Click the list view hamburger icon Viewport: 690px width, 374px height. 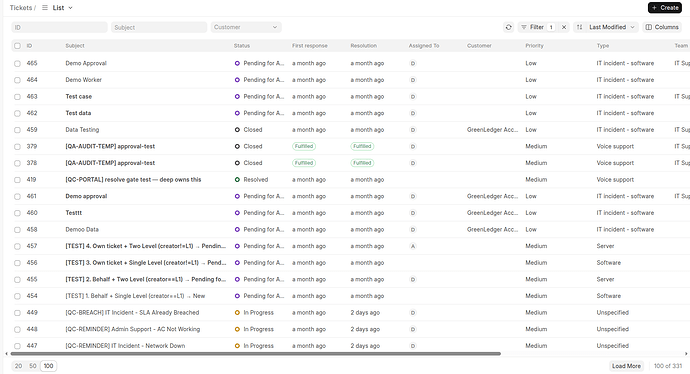(x=45, y=8)
